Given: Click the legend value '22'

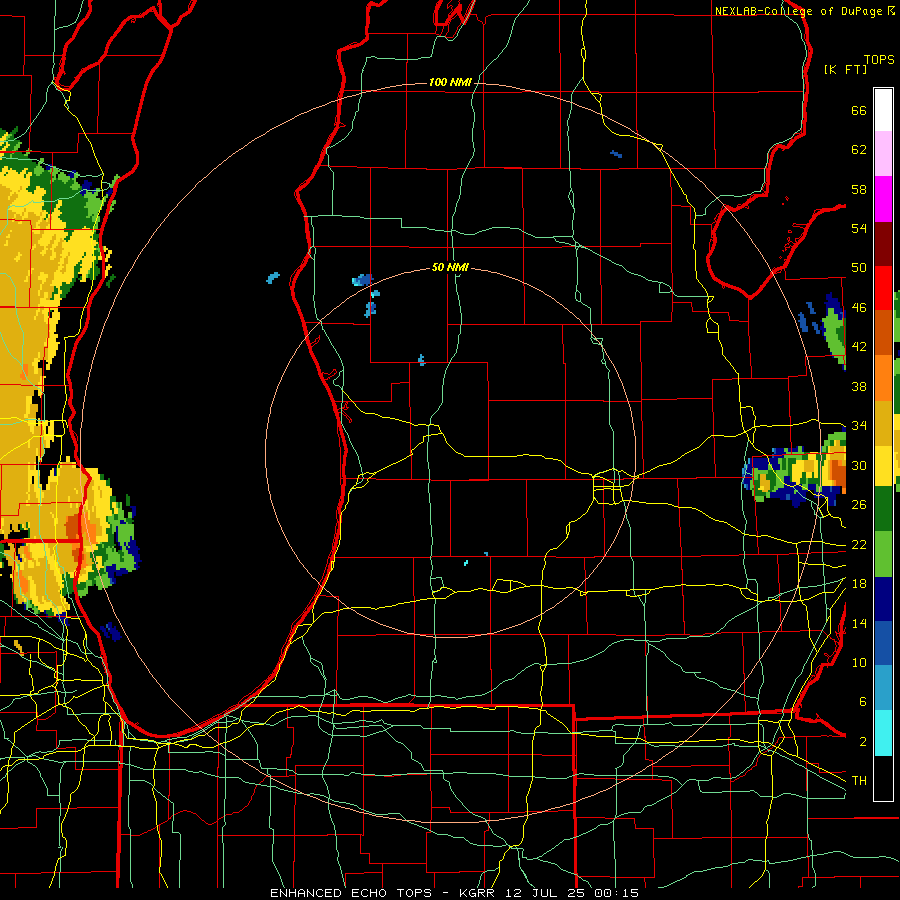Looking at the screenshot, I should tap(859, 545).
